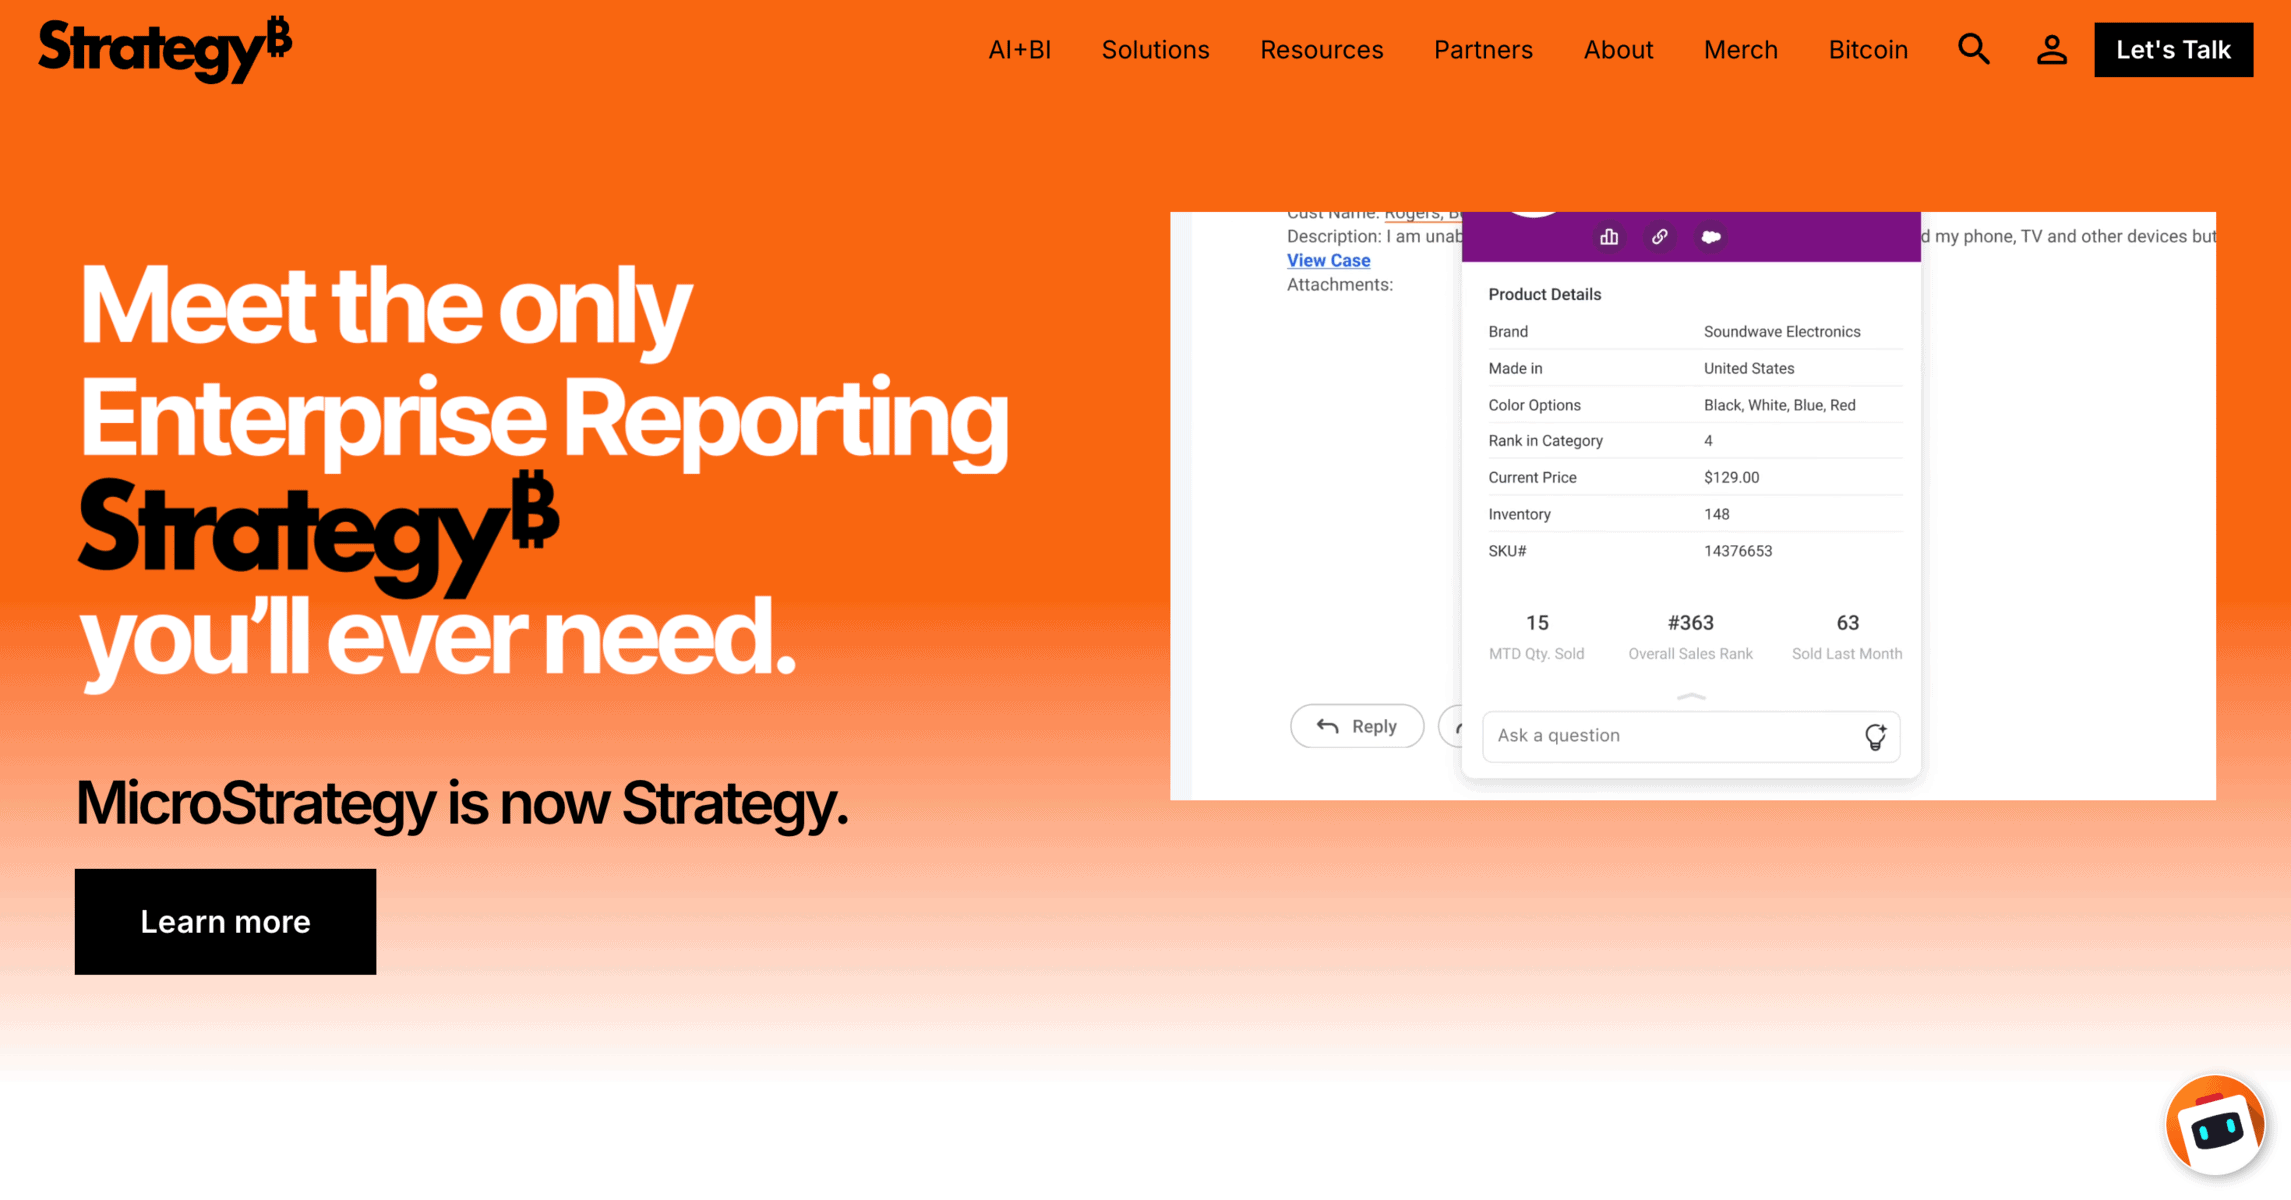This screenshot has height=1200, width=2291.
Task: Collapse the Ask a question panel chevron
Action: coord(1691,697)
